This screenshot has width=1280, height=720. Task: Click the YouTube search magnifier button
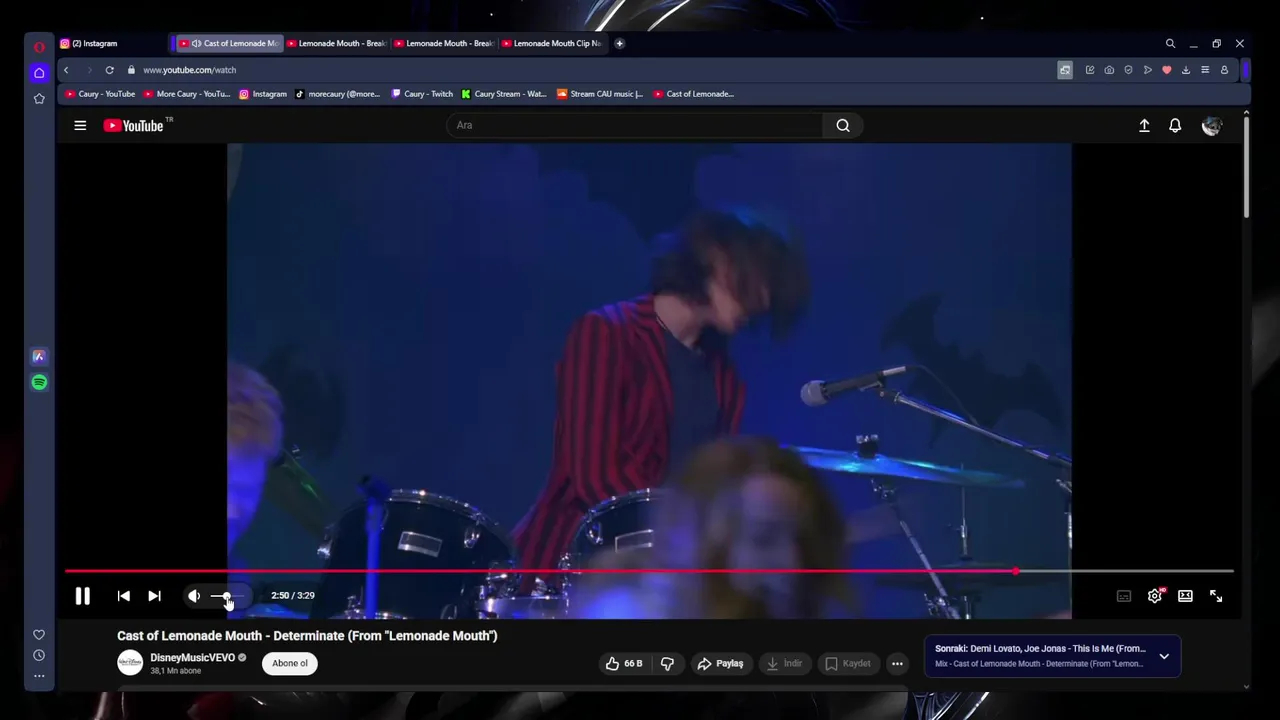[x=843, y=125]
